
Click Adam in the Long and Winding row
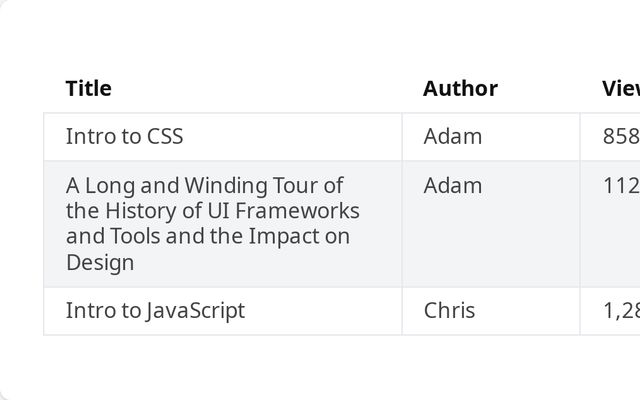[x=452, y=185]
